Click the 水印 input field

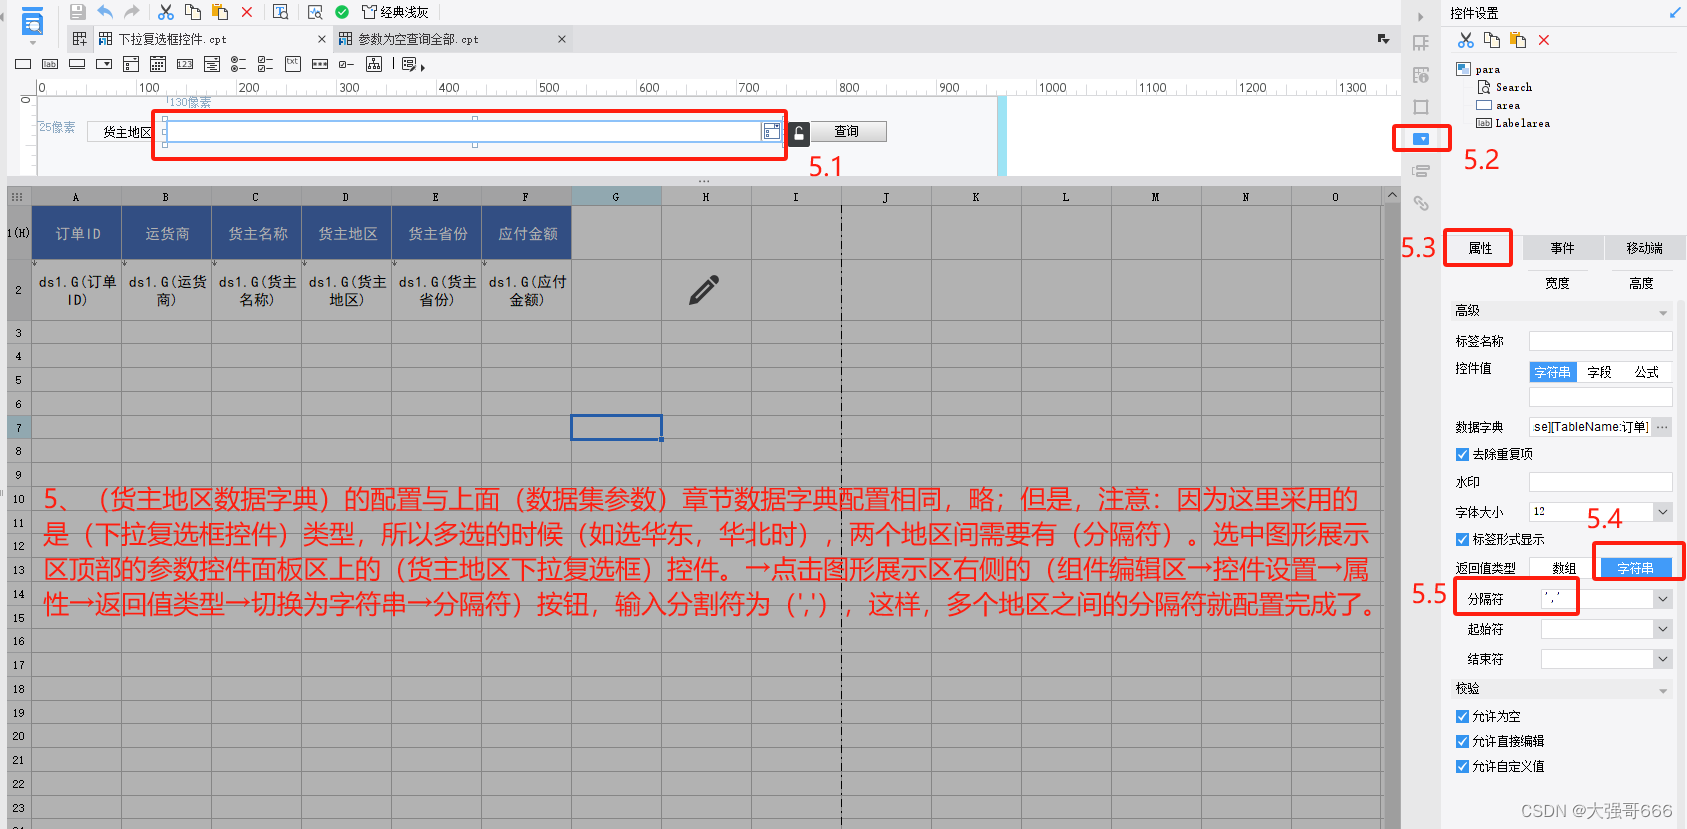tap(1600, 482)
